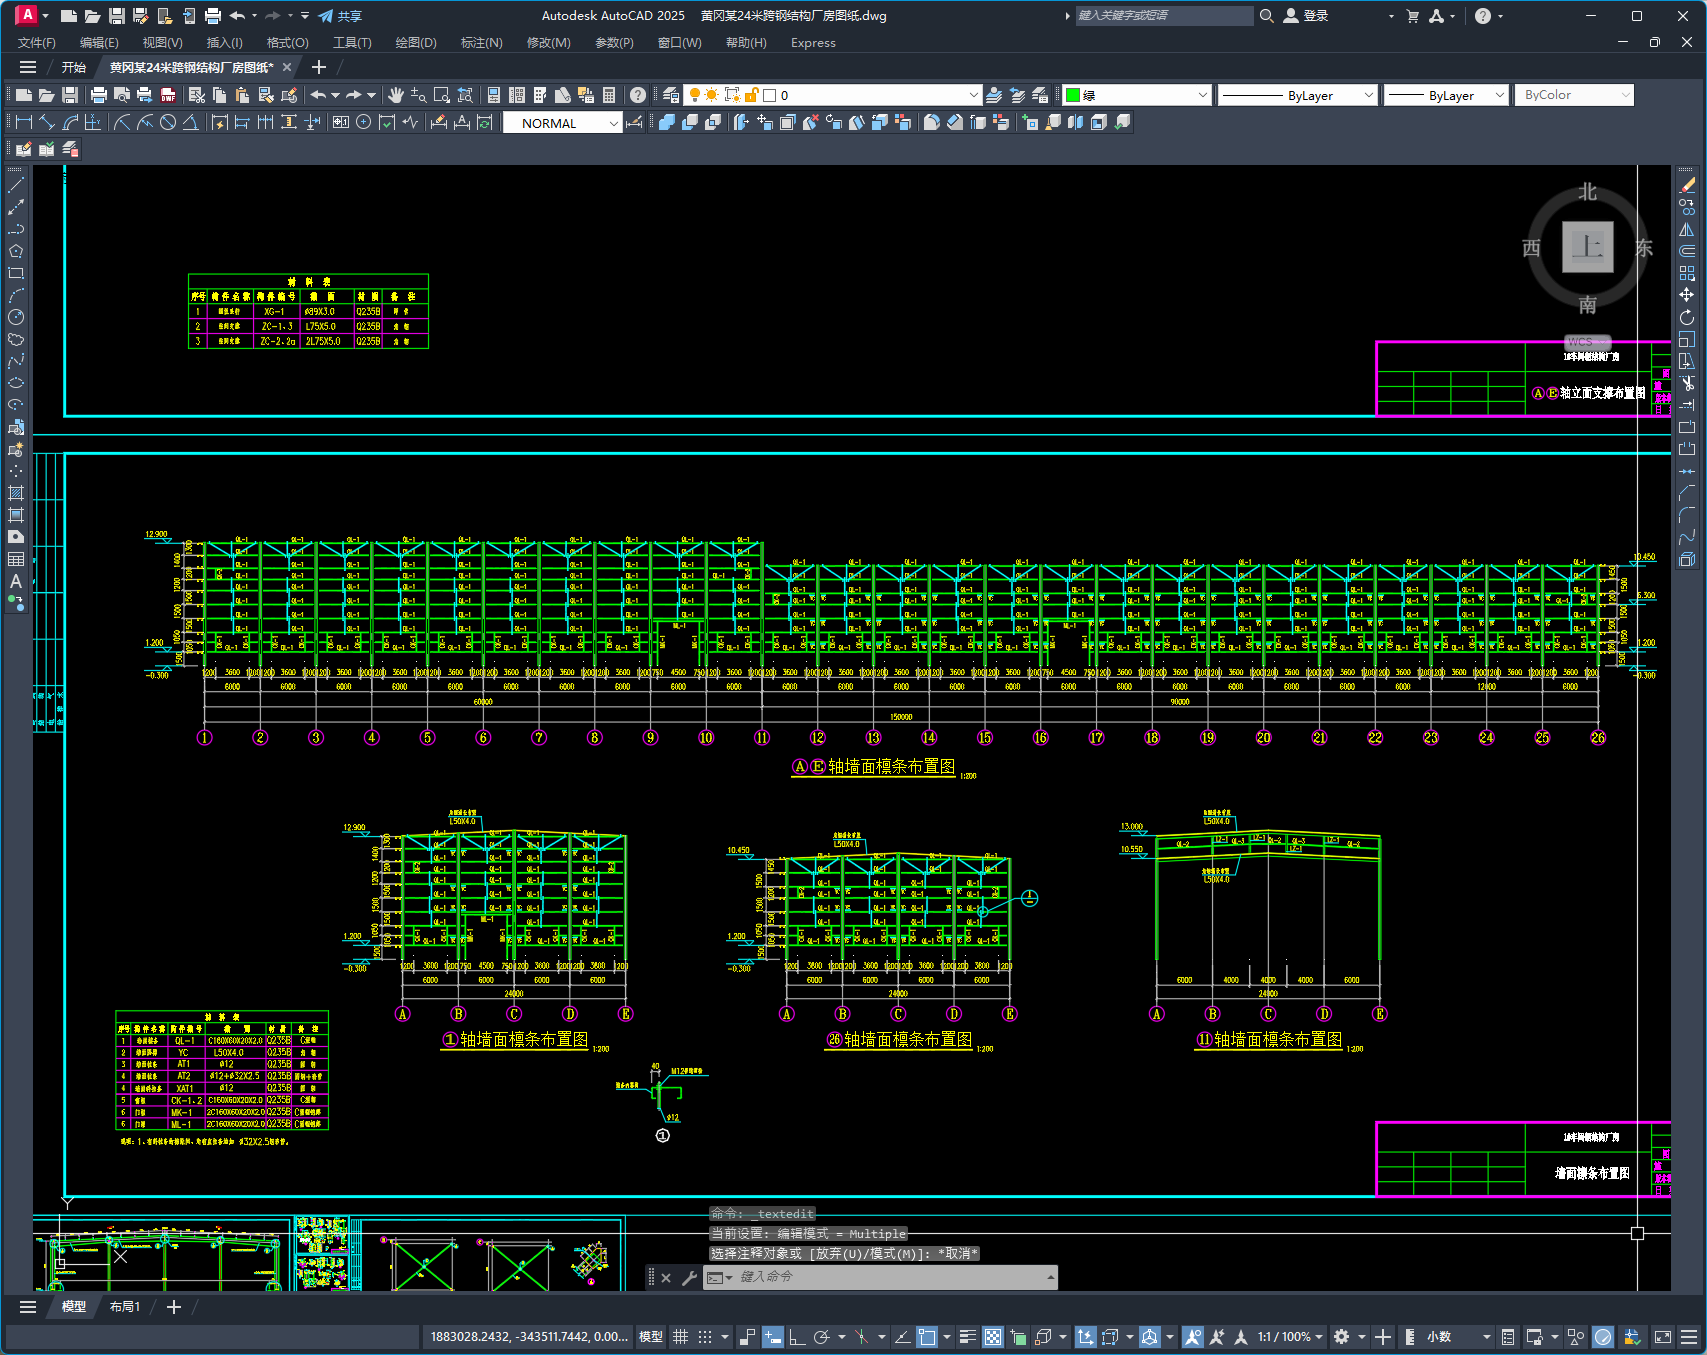Select the Line drawing tool

pyautogui.click(x=16, y=185)
